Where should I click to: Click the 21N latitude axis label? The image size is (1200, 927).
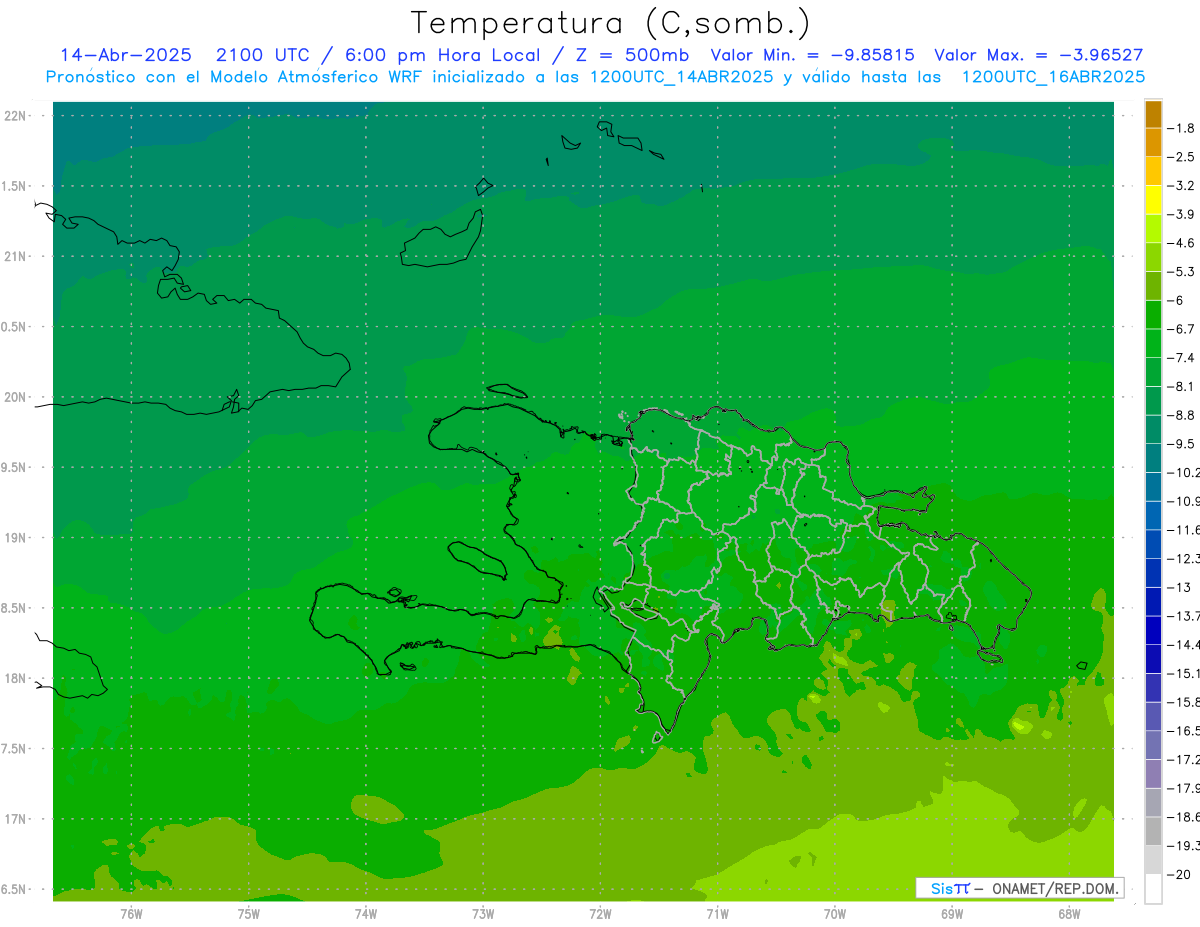[15, 256]
